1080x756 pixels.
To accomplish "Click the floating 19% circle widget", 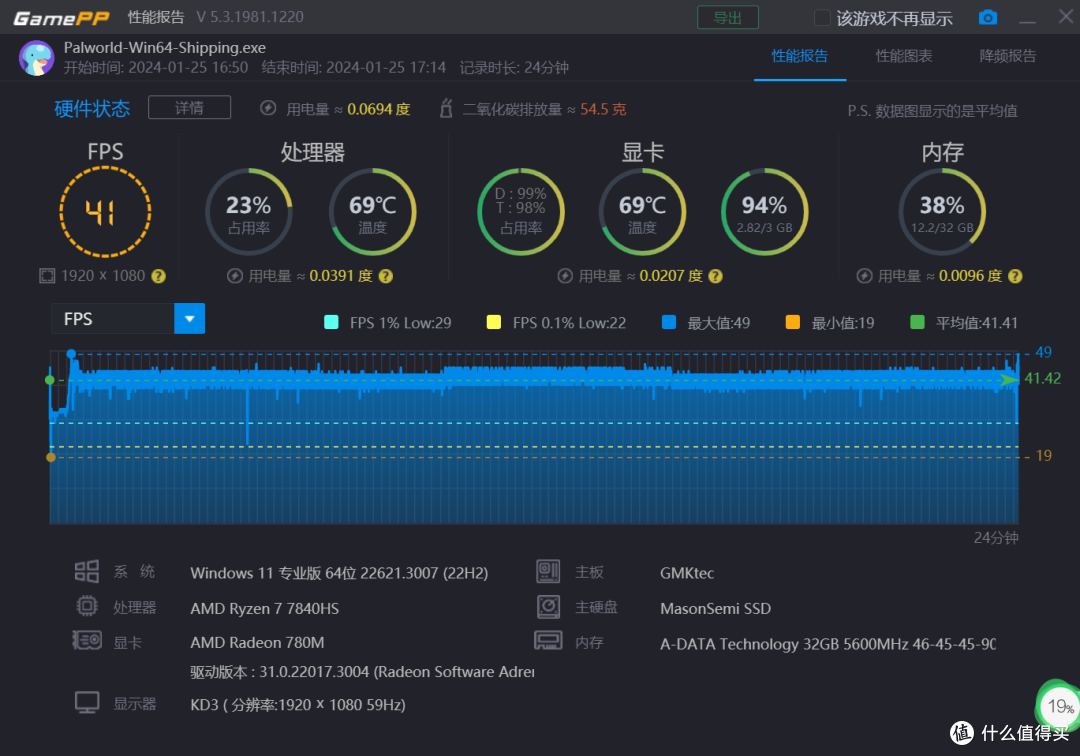I will [x=1059, y=706].
